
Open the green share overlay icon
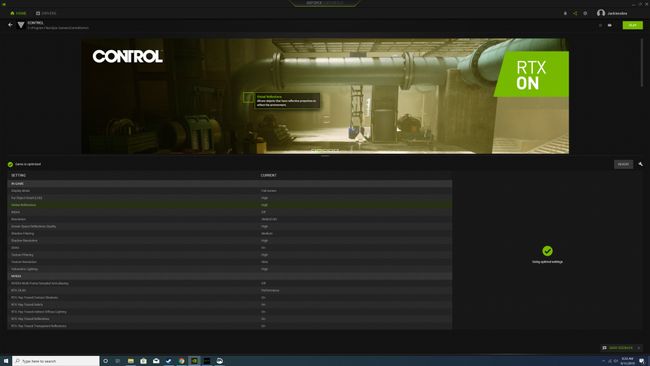tap(575, 13)
